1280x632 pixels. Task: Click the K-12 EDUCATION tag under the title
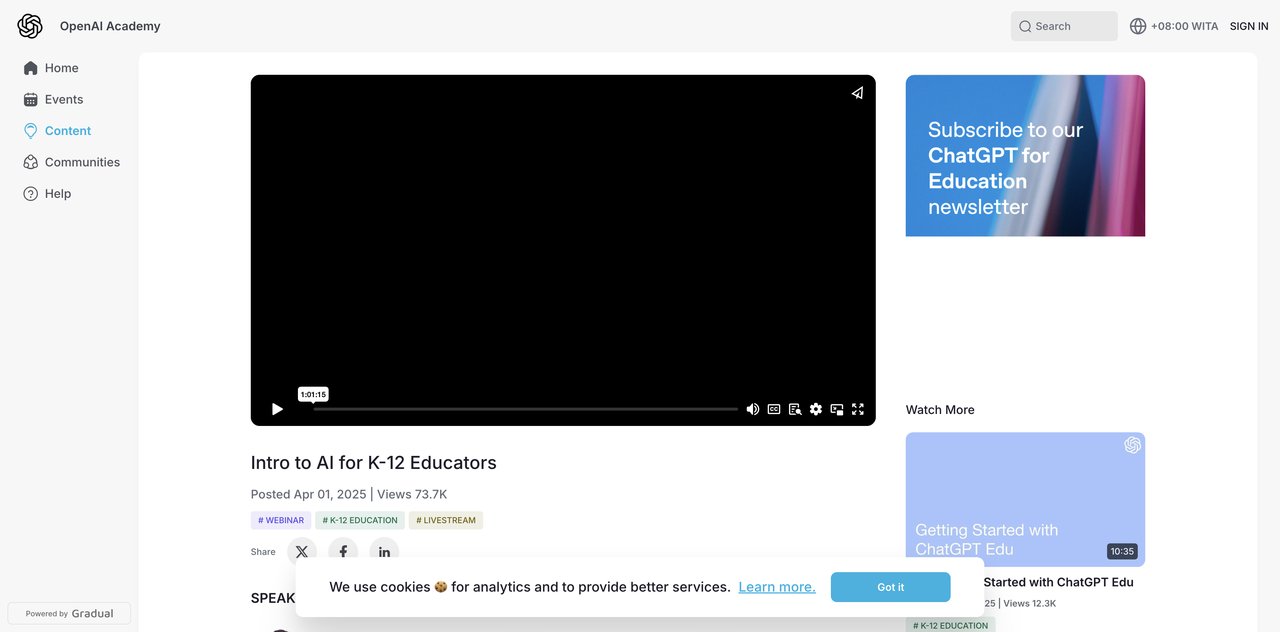360,520
